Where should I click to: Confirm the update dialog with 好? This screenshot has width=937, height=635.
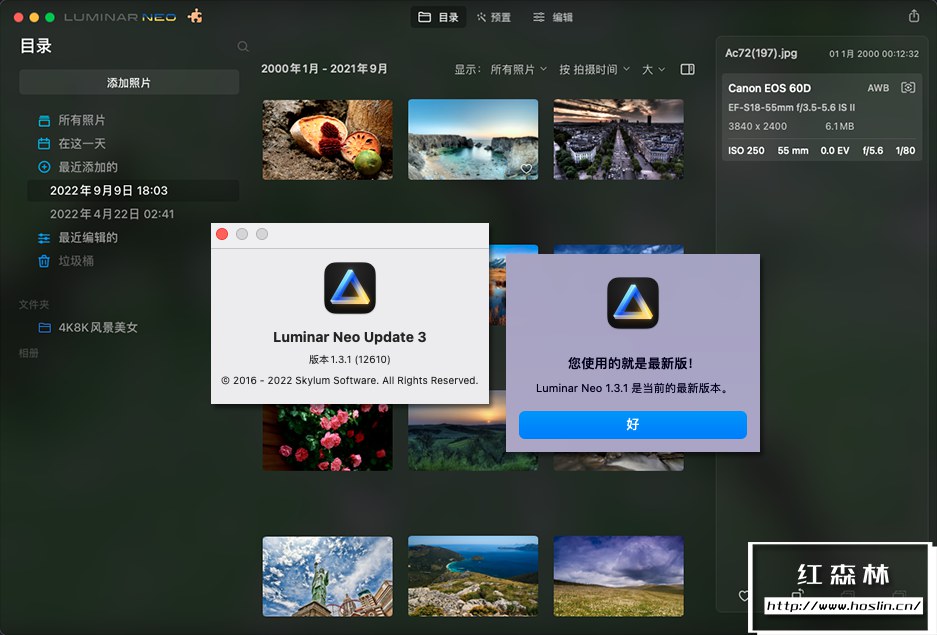pyautogui.click(x=632, y=425)
